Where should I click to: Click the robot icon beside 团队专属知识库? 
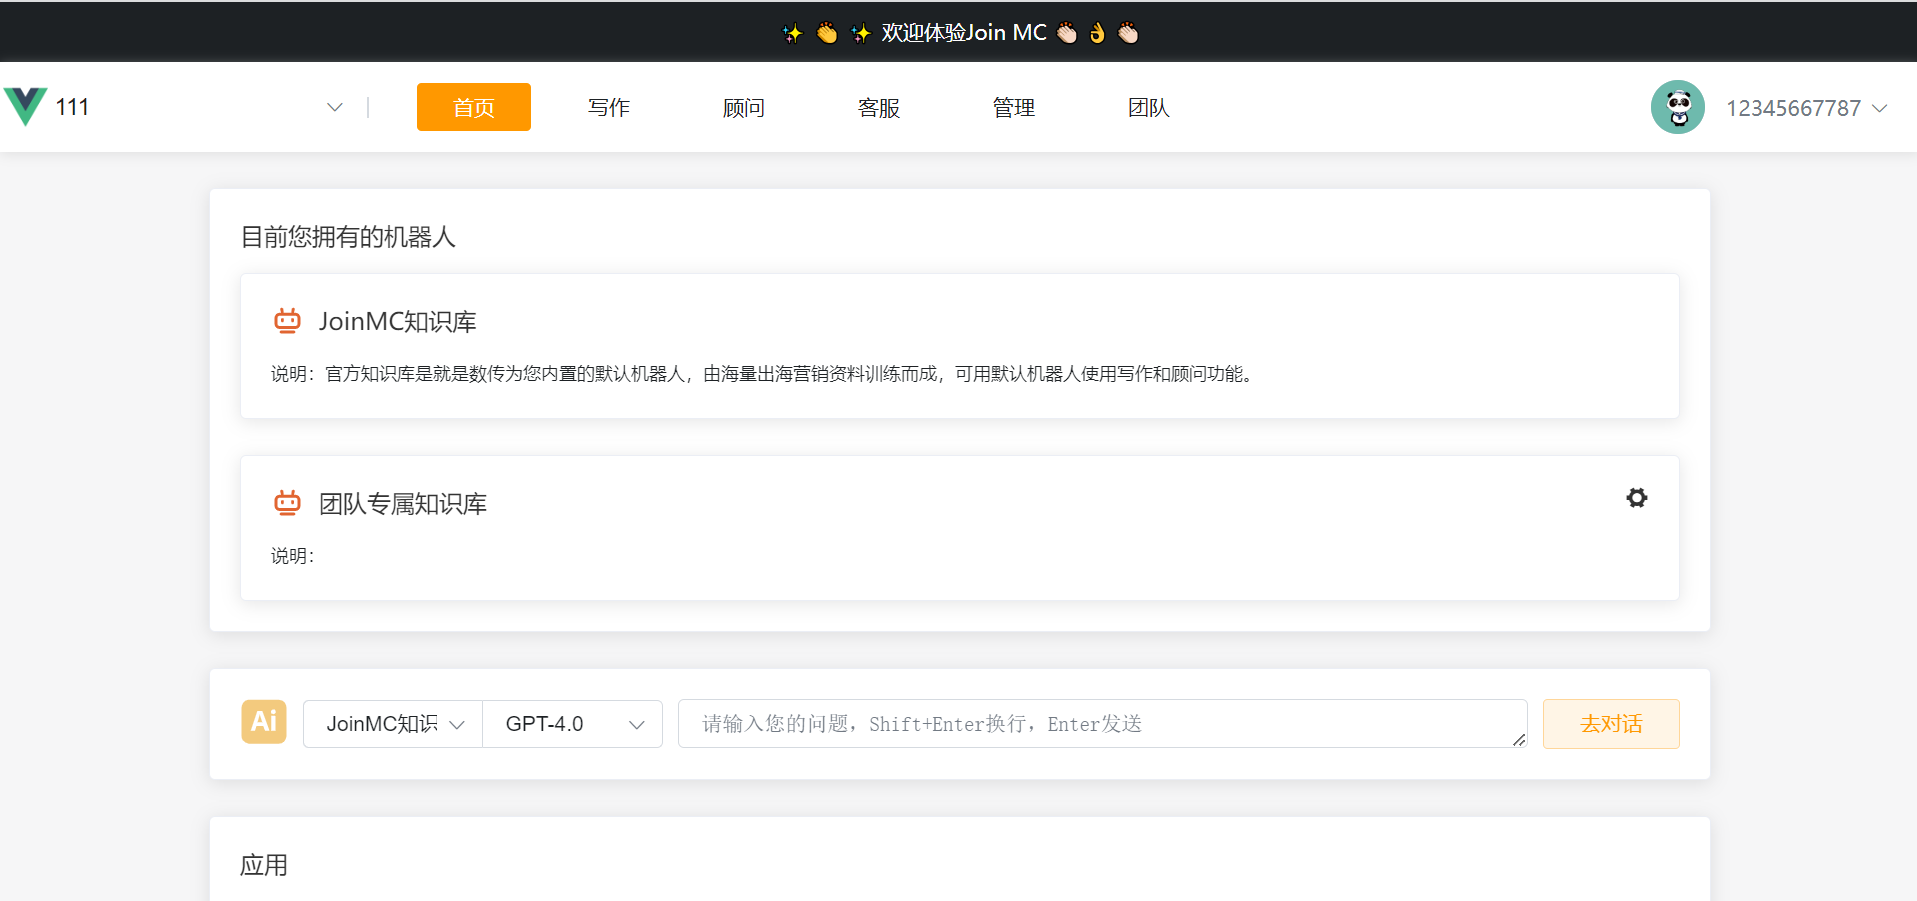[287, 503]
